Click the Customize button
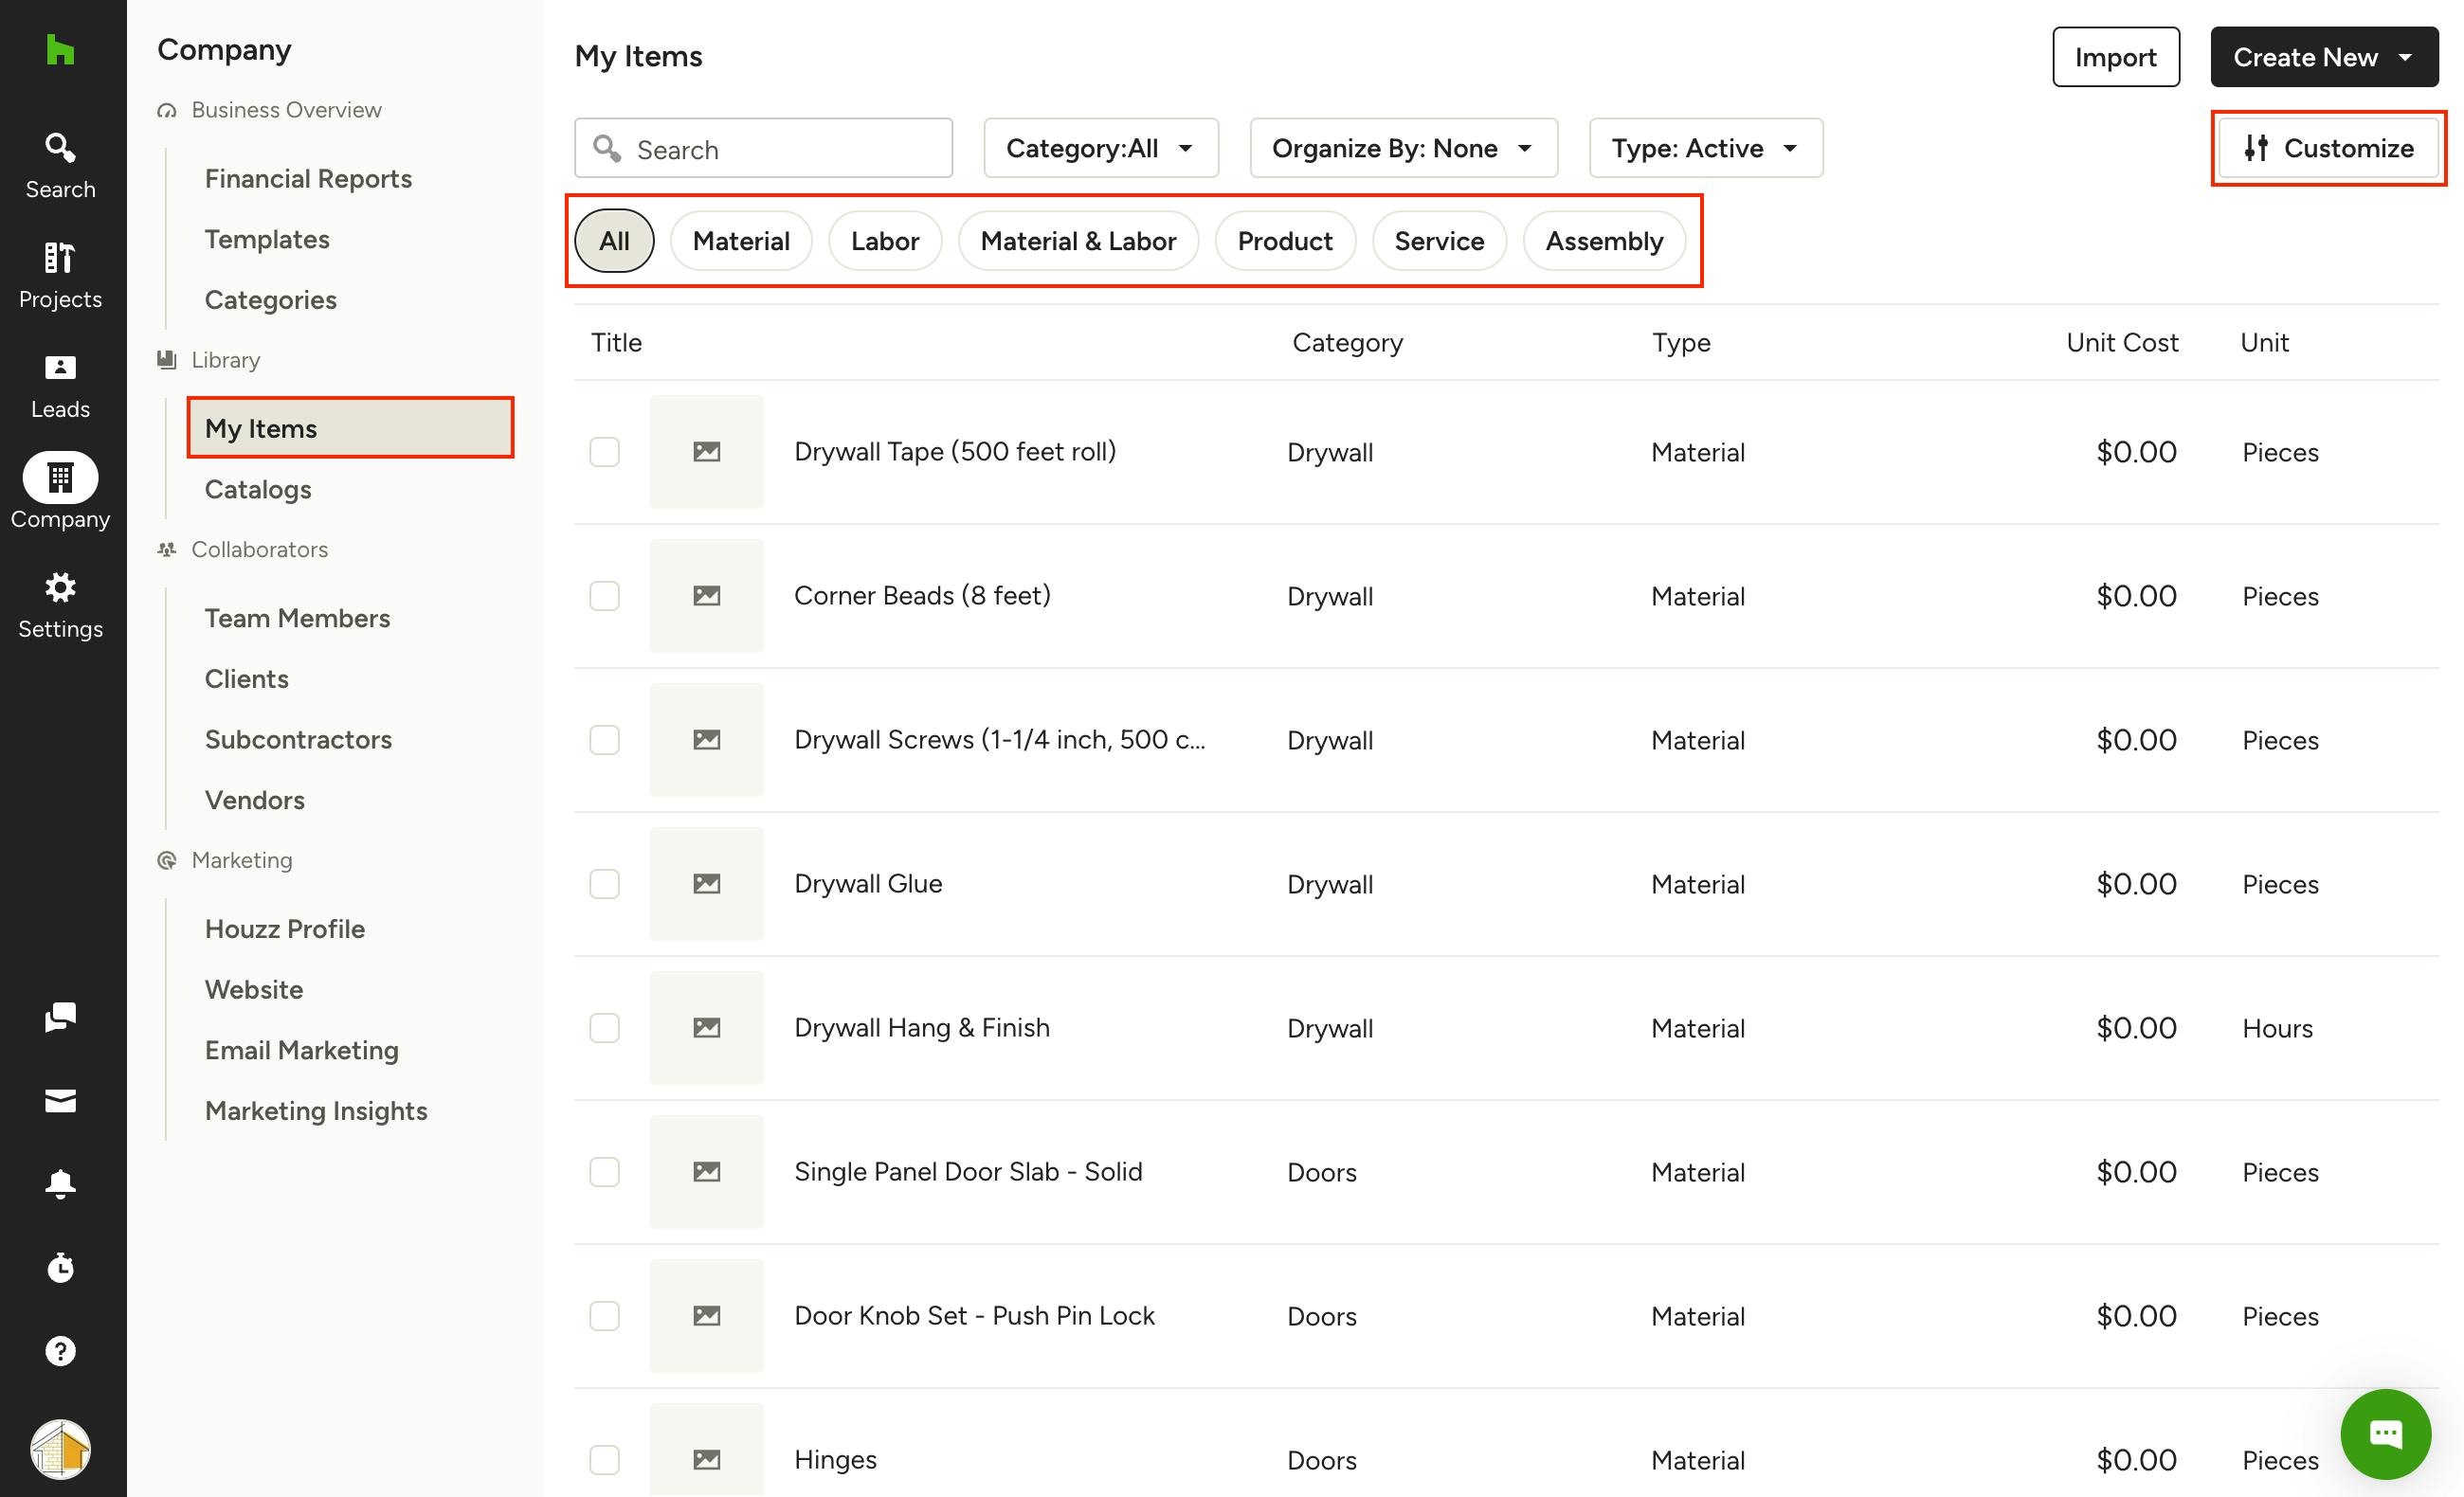The width and height of the screenshot is (2464, 1497). [x=2328, y=148]
